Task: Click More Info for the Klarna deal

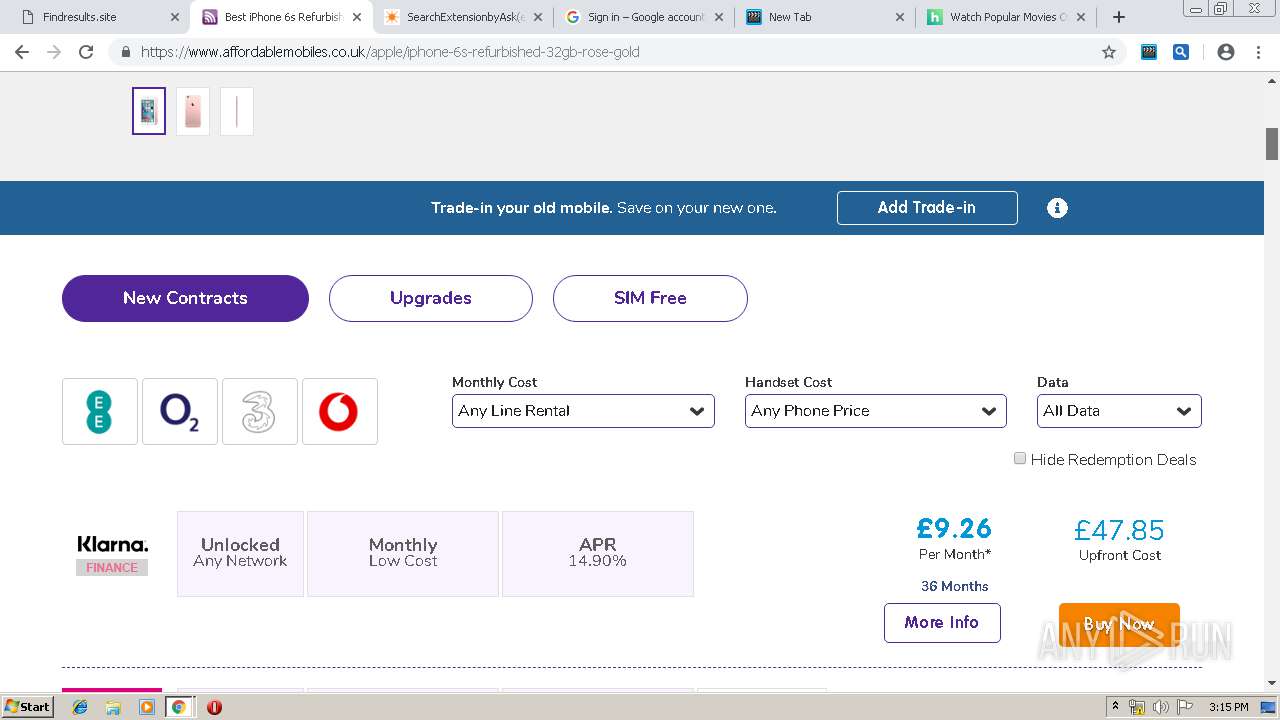Action: 942,623
